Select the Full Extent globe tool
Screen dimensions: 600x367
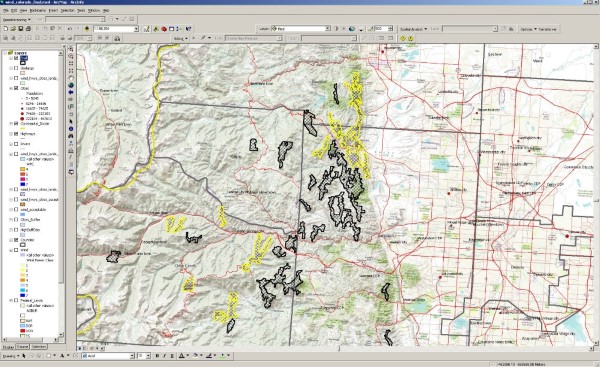(x=71, y=85)
